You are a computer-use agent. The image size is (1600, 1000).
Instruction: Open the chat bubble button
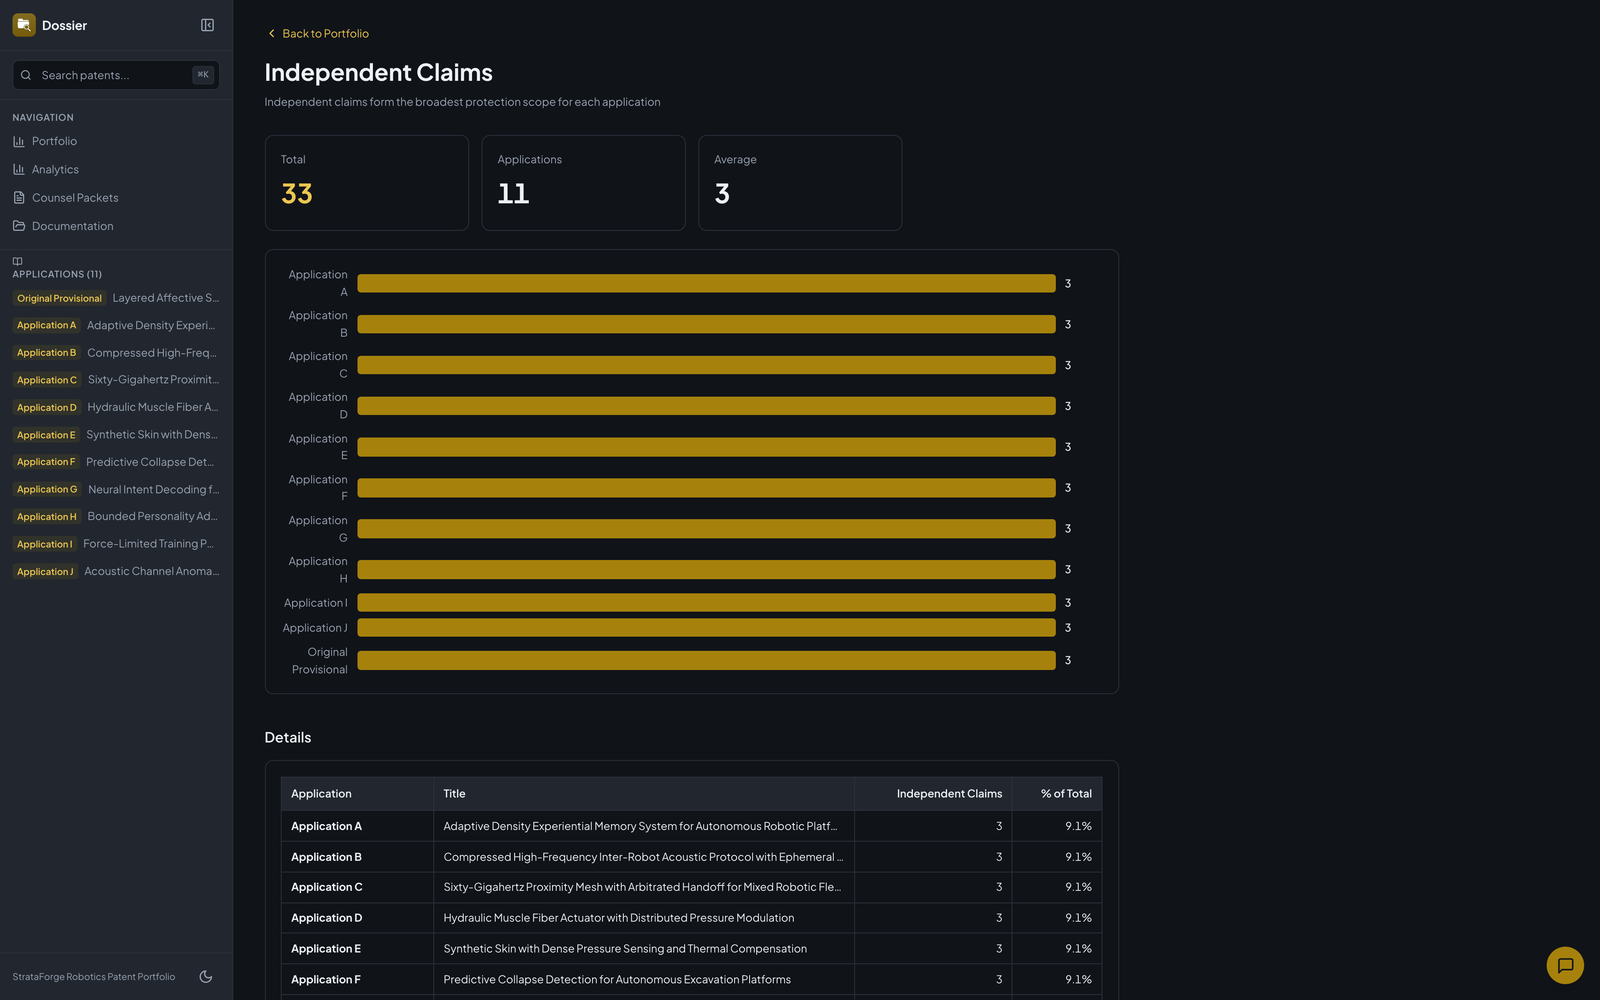(x=1565, y=965)
